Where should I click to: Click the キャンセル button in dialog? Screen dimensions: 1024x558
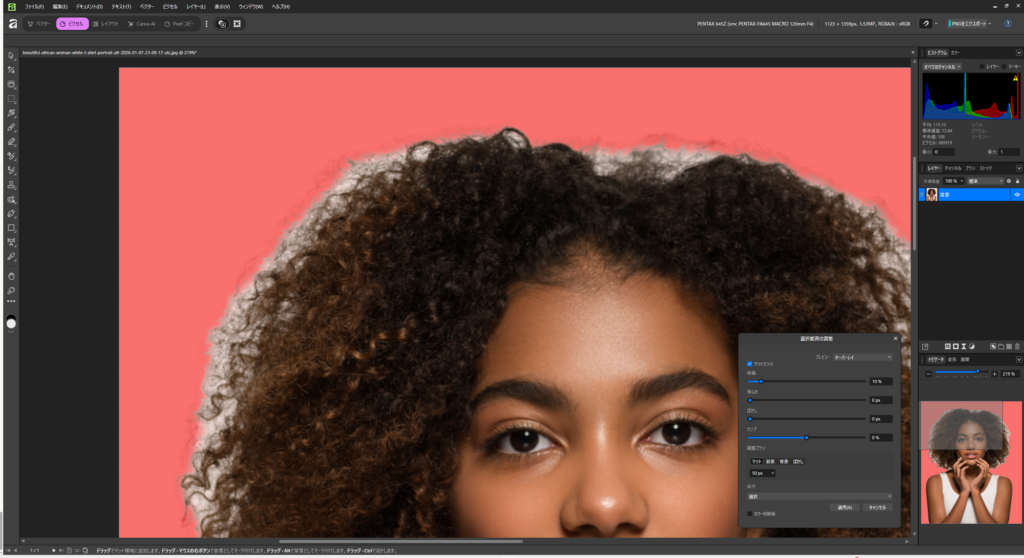pyautogui.click(x=876, y=507)
